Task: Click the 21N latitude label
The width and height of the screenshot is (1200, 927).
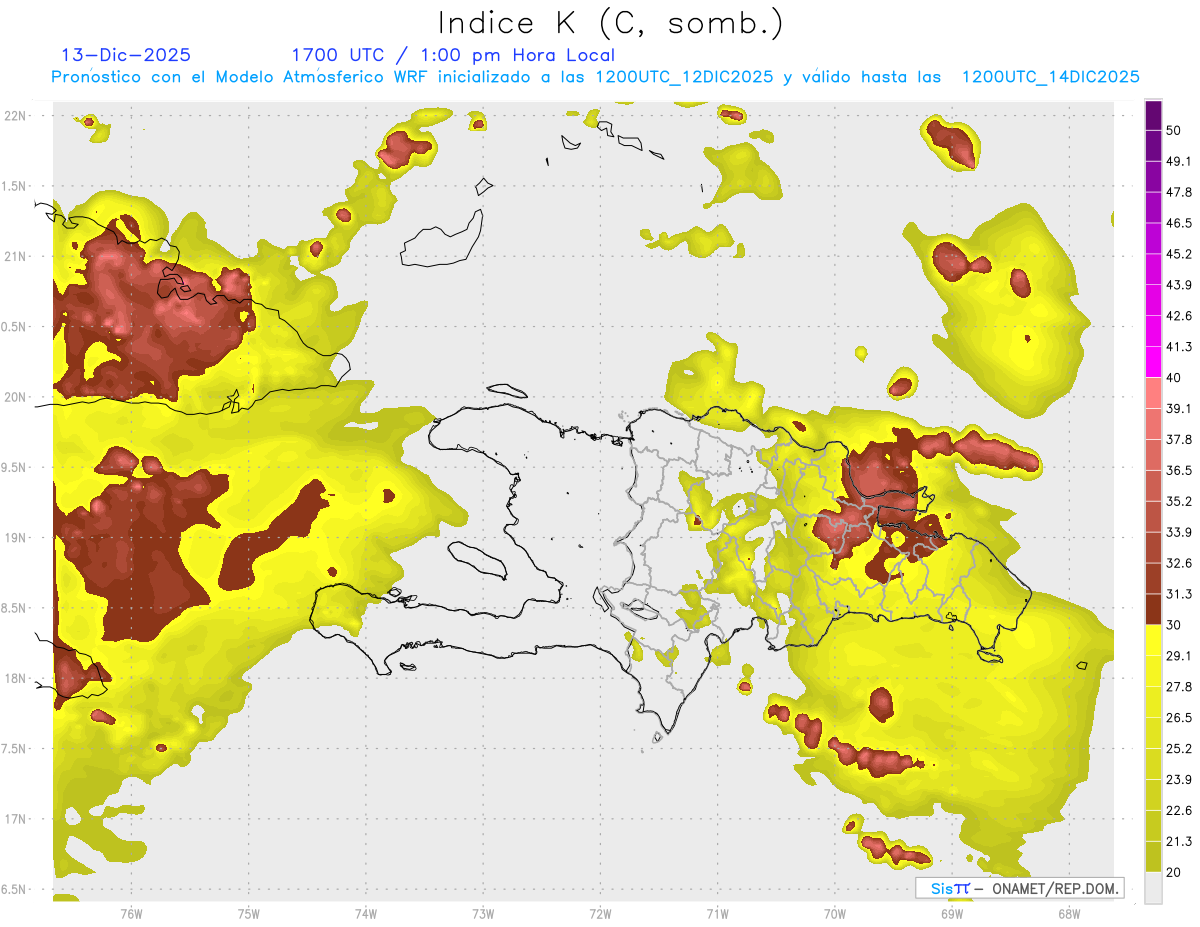Action: click(x=16, y=256)
